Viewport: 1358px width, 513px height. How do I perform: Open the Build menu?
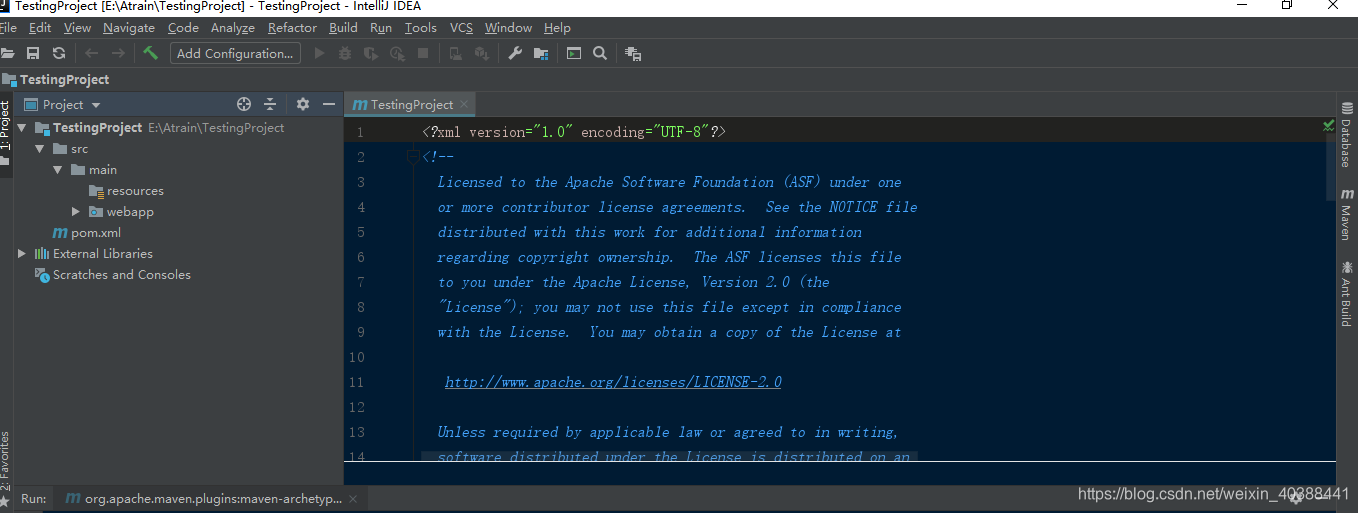[x=343, y=28]
